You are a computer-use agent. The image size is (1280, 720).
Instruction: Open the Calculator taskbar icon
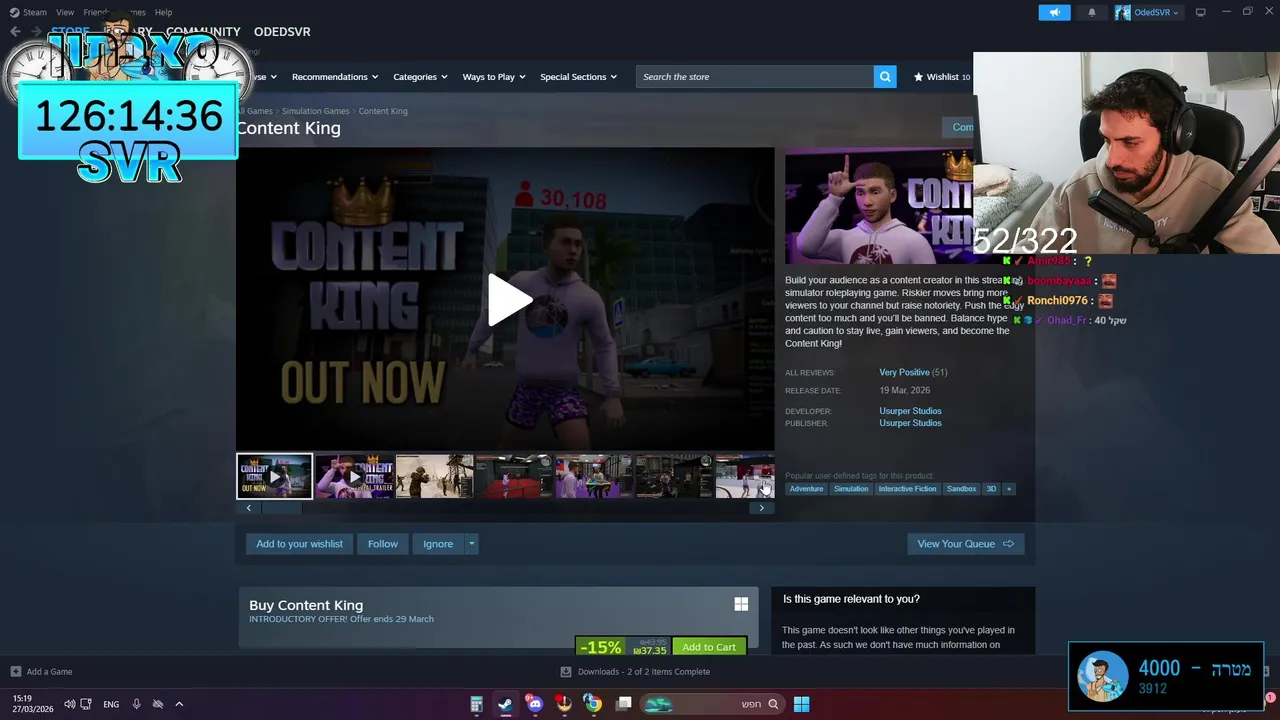pyautogui.click(x=476, y=704)
